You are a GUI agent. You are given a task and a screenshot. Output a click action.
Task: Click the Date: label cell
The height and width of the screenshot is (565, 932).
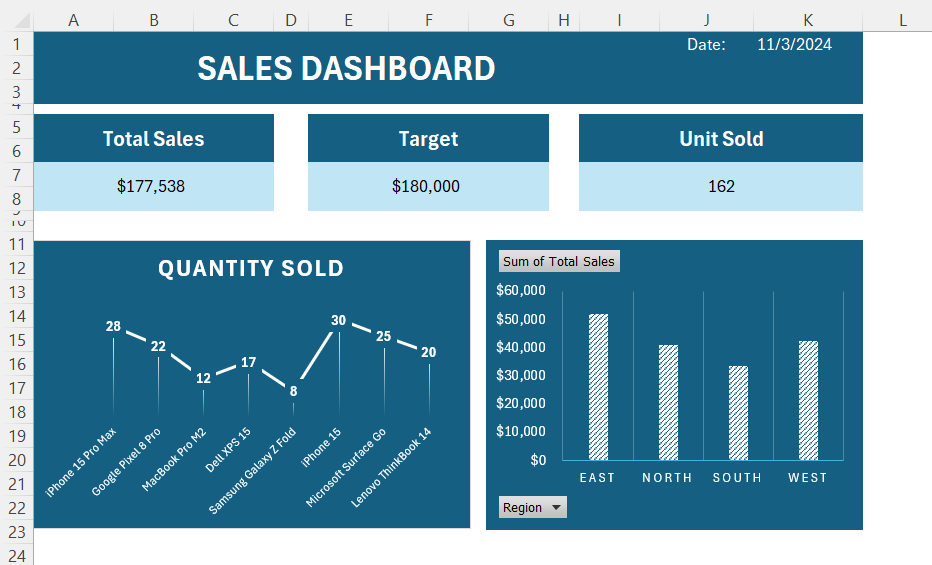[x=706, y=44]
